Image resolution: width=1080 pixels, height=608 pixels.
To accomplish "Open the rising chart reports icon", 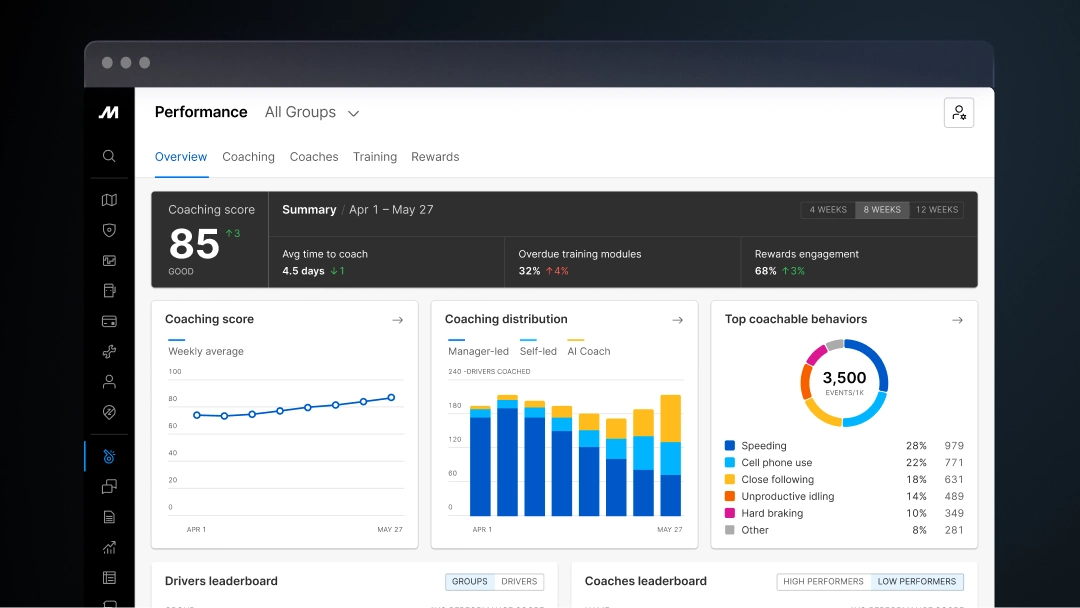I will [x=109, y=547].
